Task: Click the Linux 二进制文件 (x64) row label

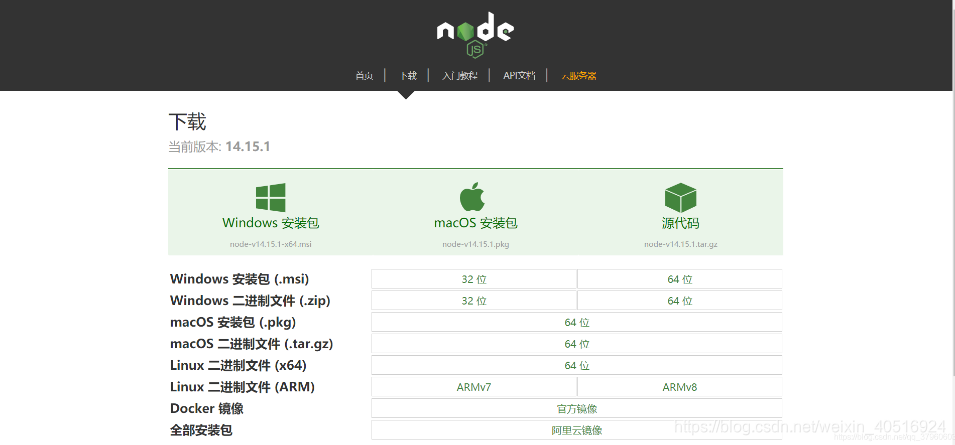Action: [238, 365]
